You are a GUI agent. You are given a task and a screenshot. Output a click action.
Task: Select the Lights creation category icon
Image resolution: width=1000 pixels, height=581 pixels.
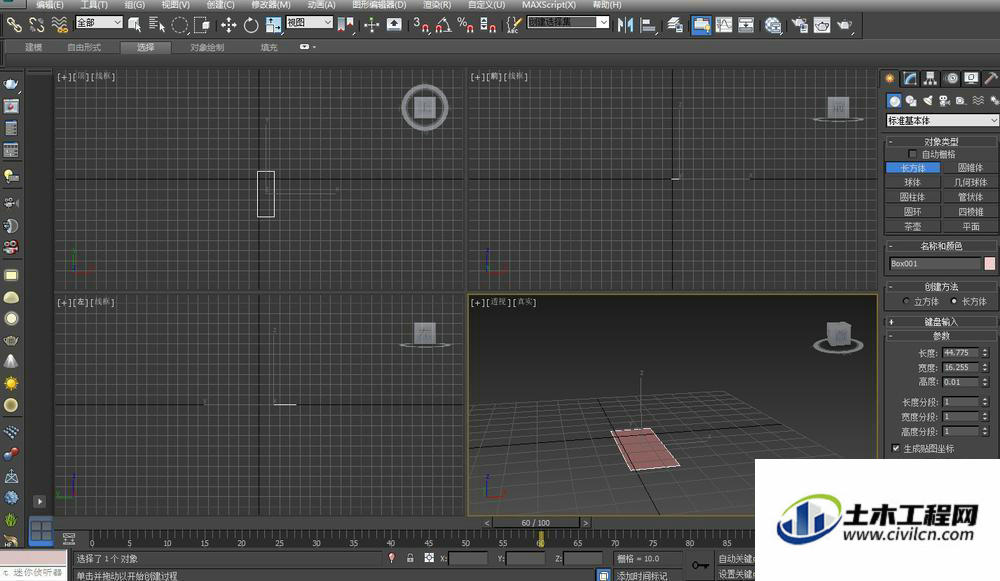pos(928,101)
